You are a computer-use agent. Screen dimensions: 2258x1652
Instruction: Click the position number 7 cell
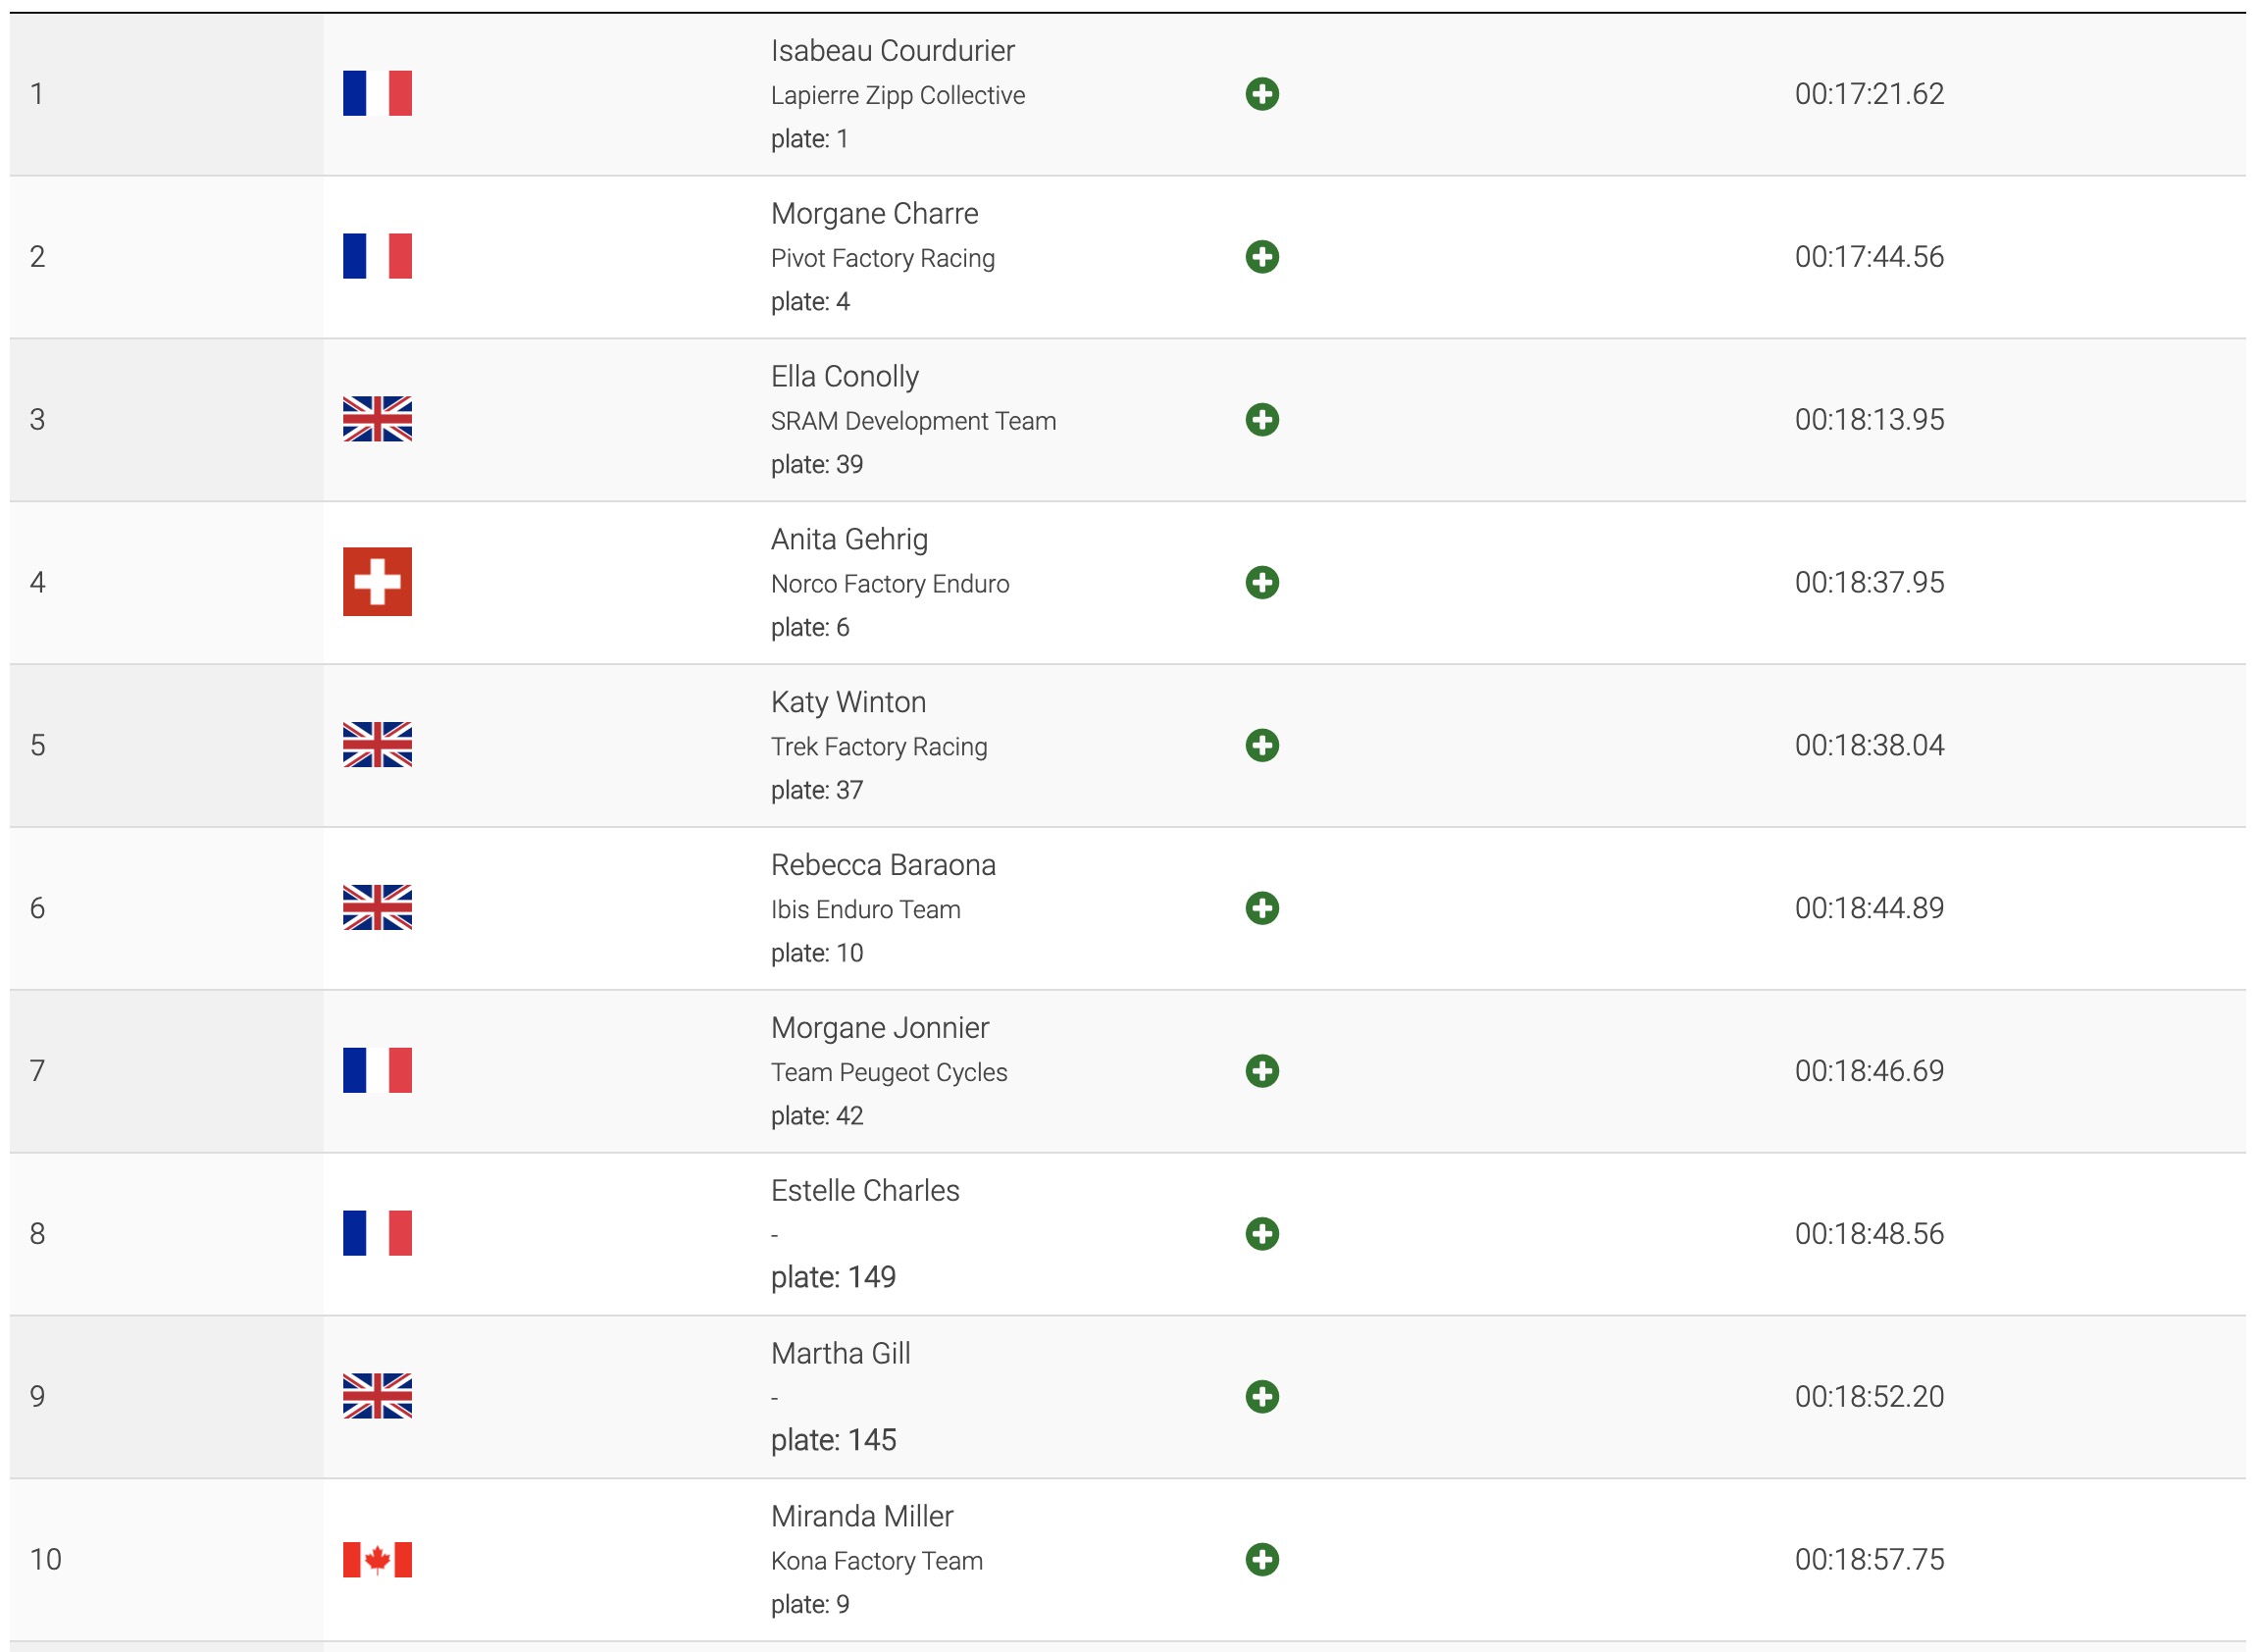(167, 1072)
